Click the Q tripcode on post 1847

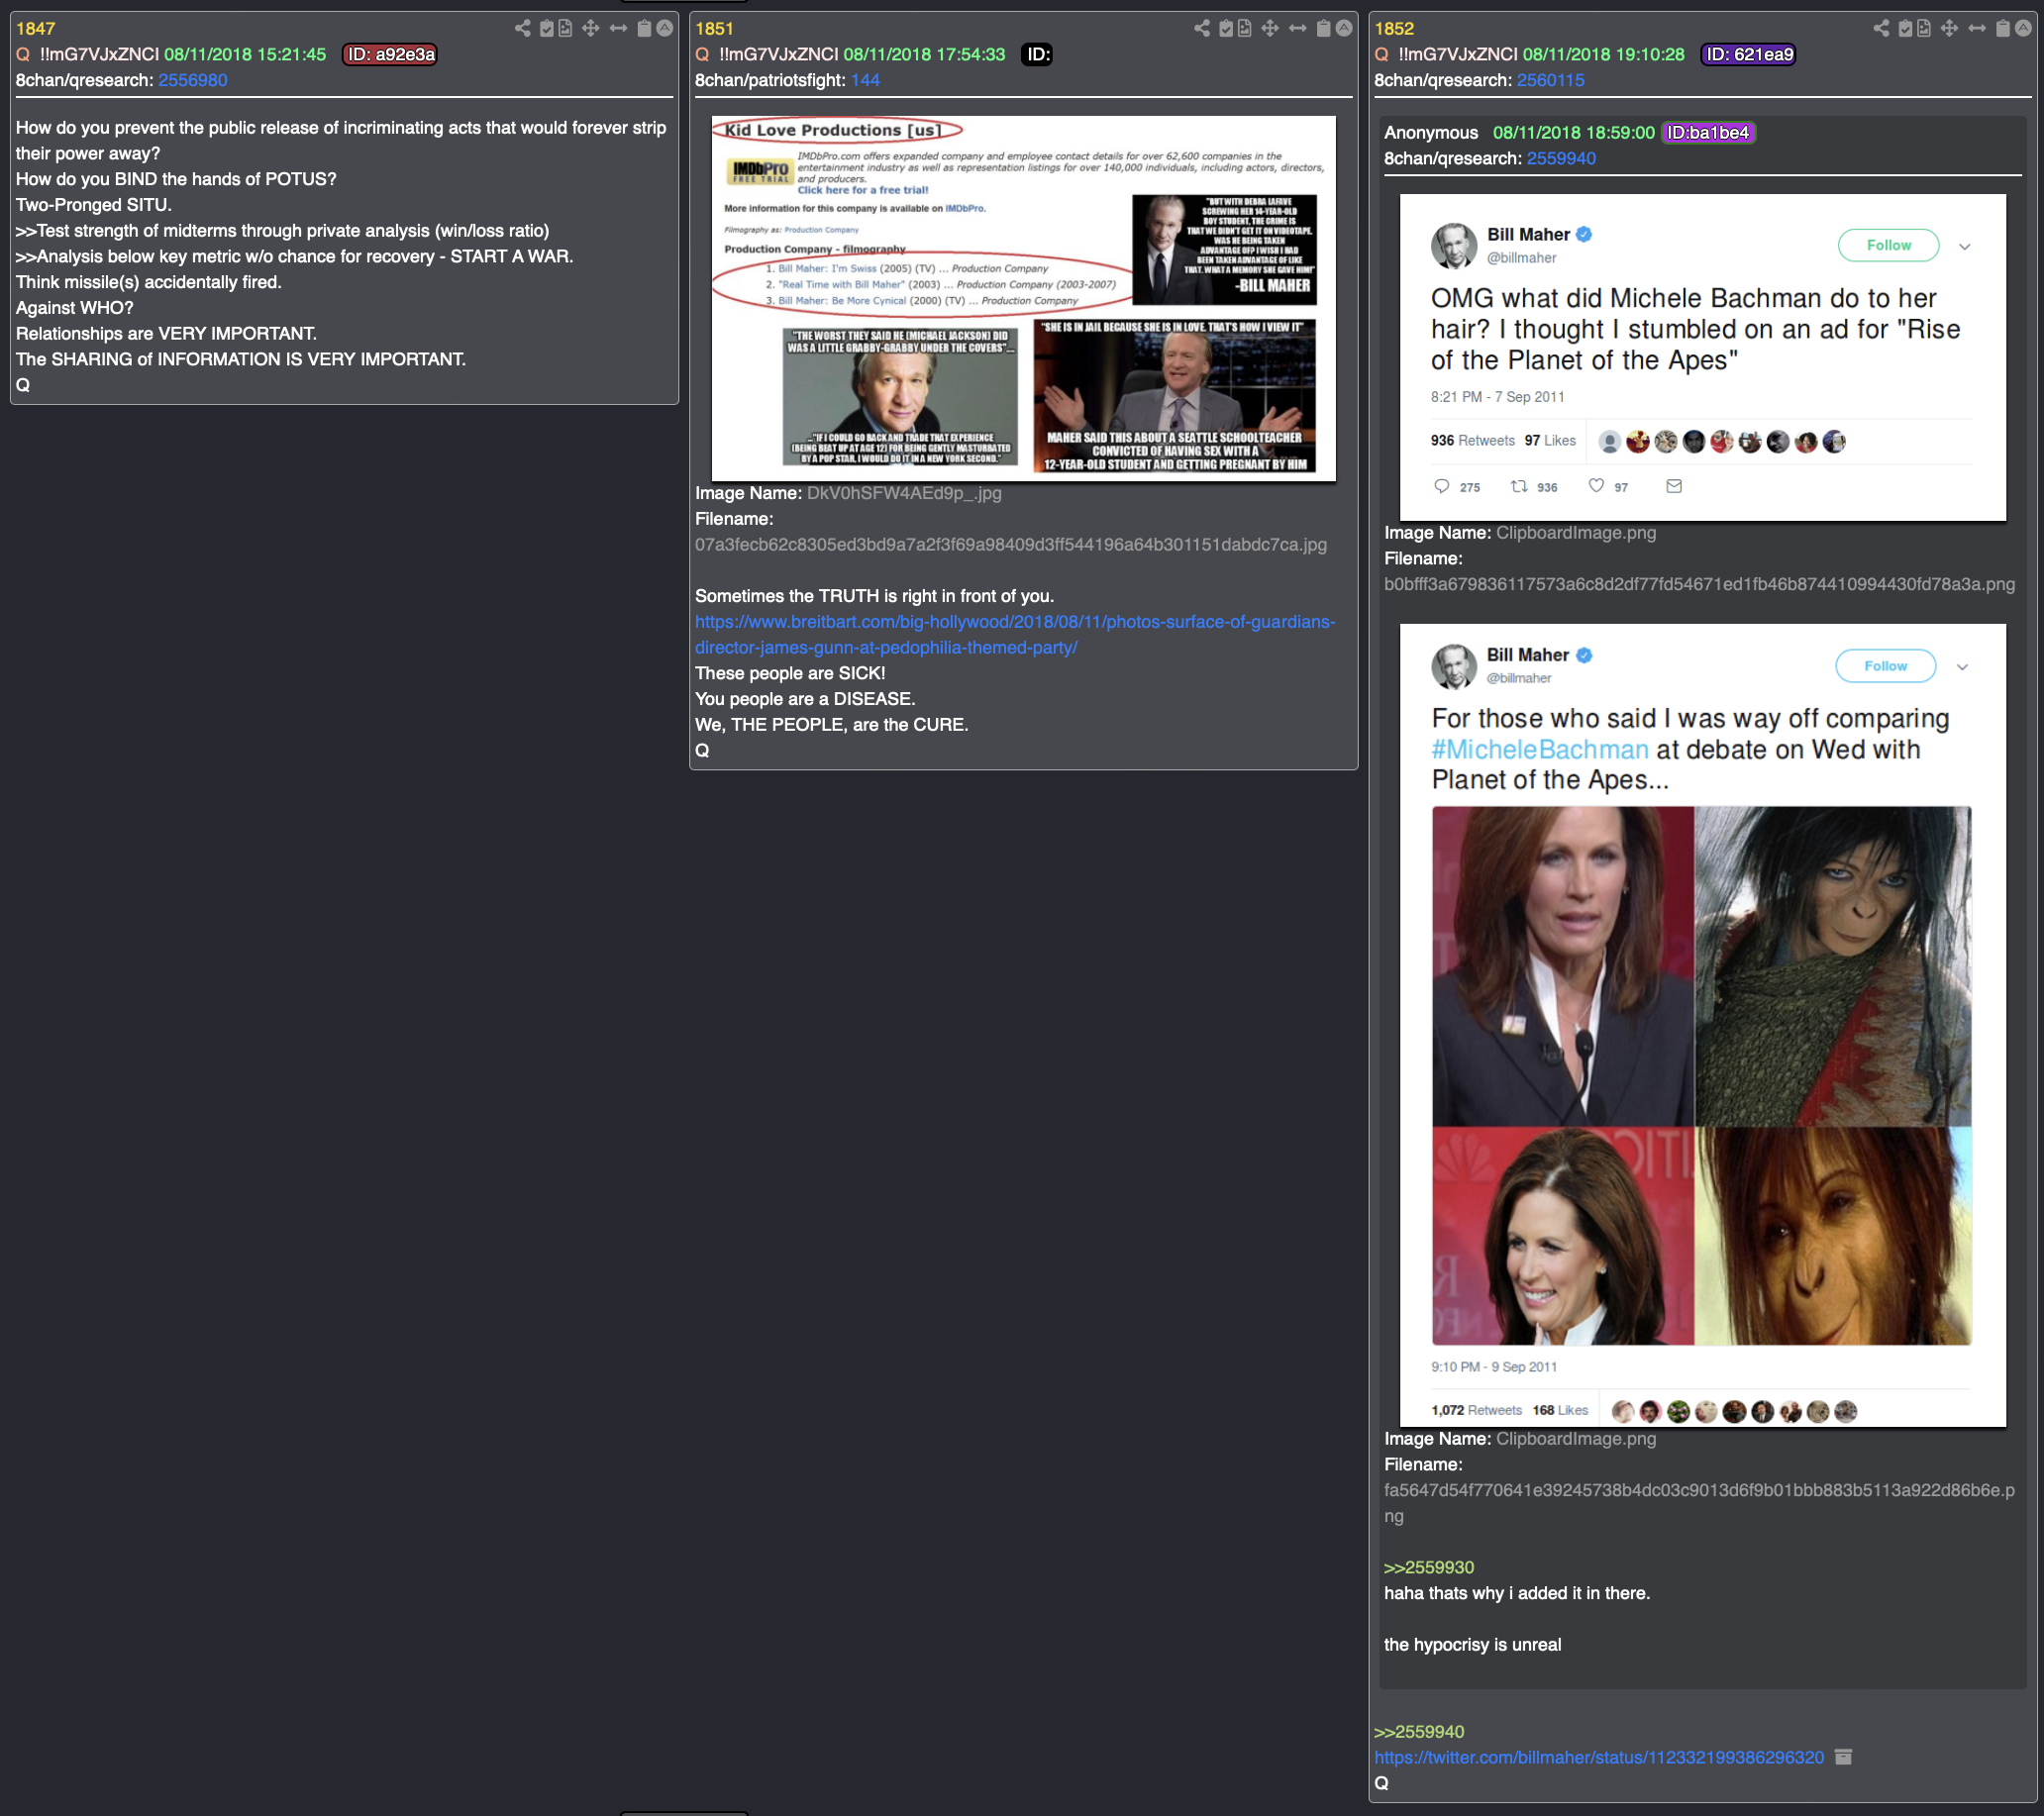[99, 54]
